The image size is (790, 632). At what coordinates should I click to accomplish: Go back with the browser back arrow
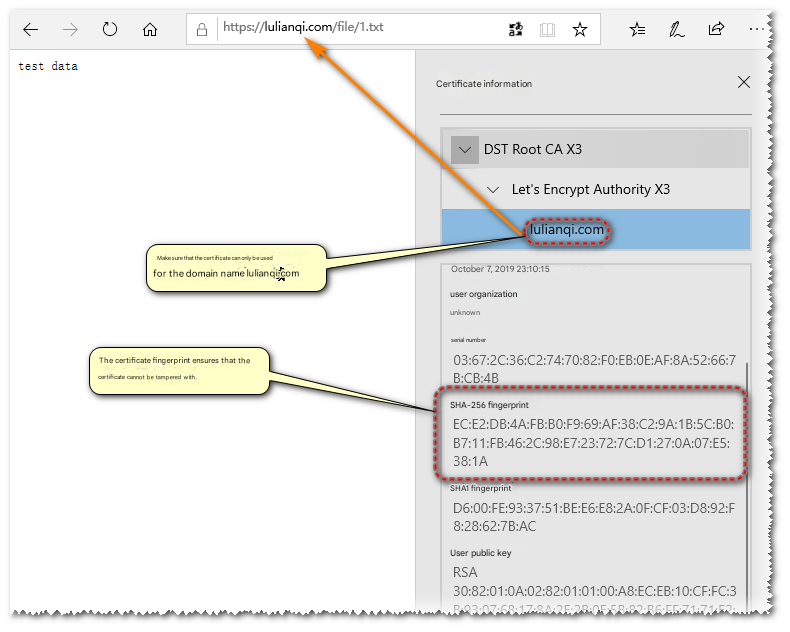(31, 30)
